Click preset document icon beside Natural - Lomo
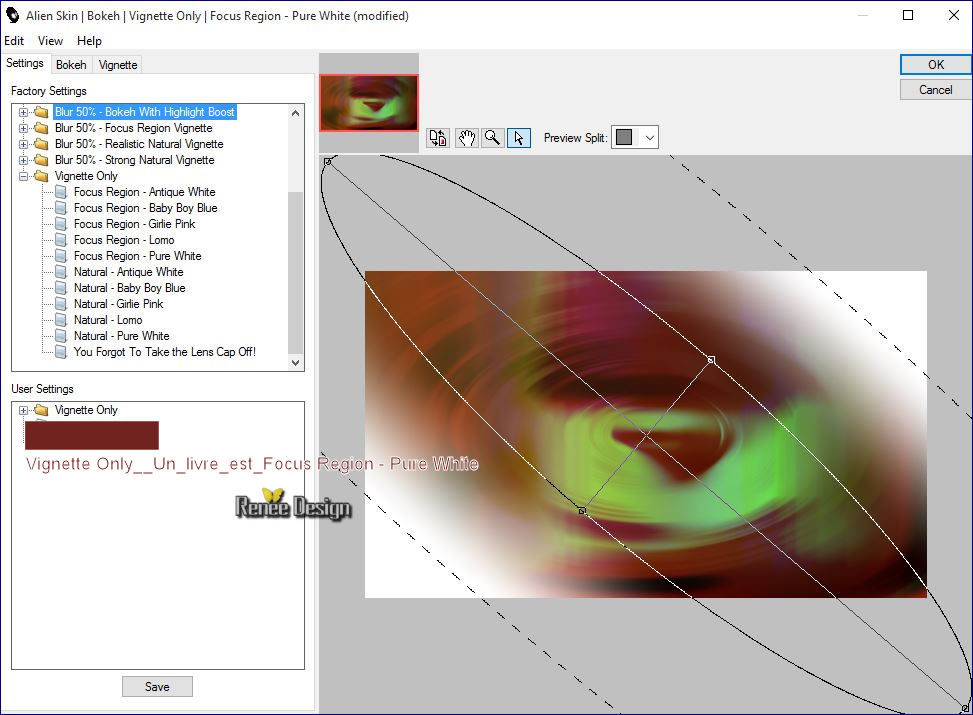Screen dimensions: 973x715 [61, 320]
